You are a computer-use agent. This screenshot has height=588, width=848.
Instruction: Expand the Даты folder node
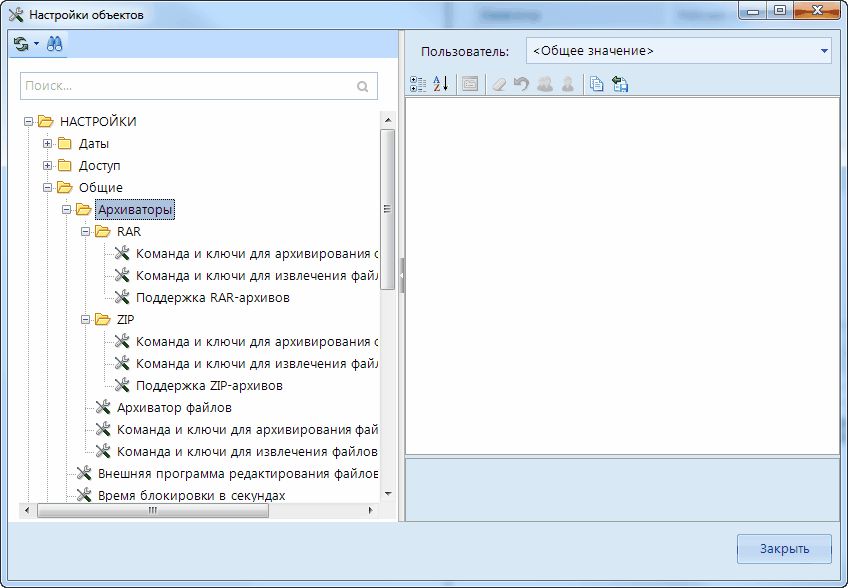[47, 143]
